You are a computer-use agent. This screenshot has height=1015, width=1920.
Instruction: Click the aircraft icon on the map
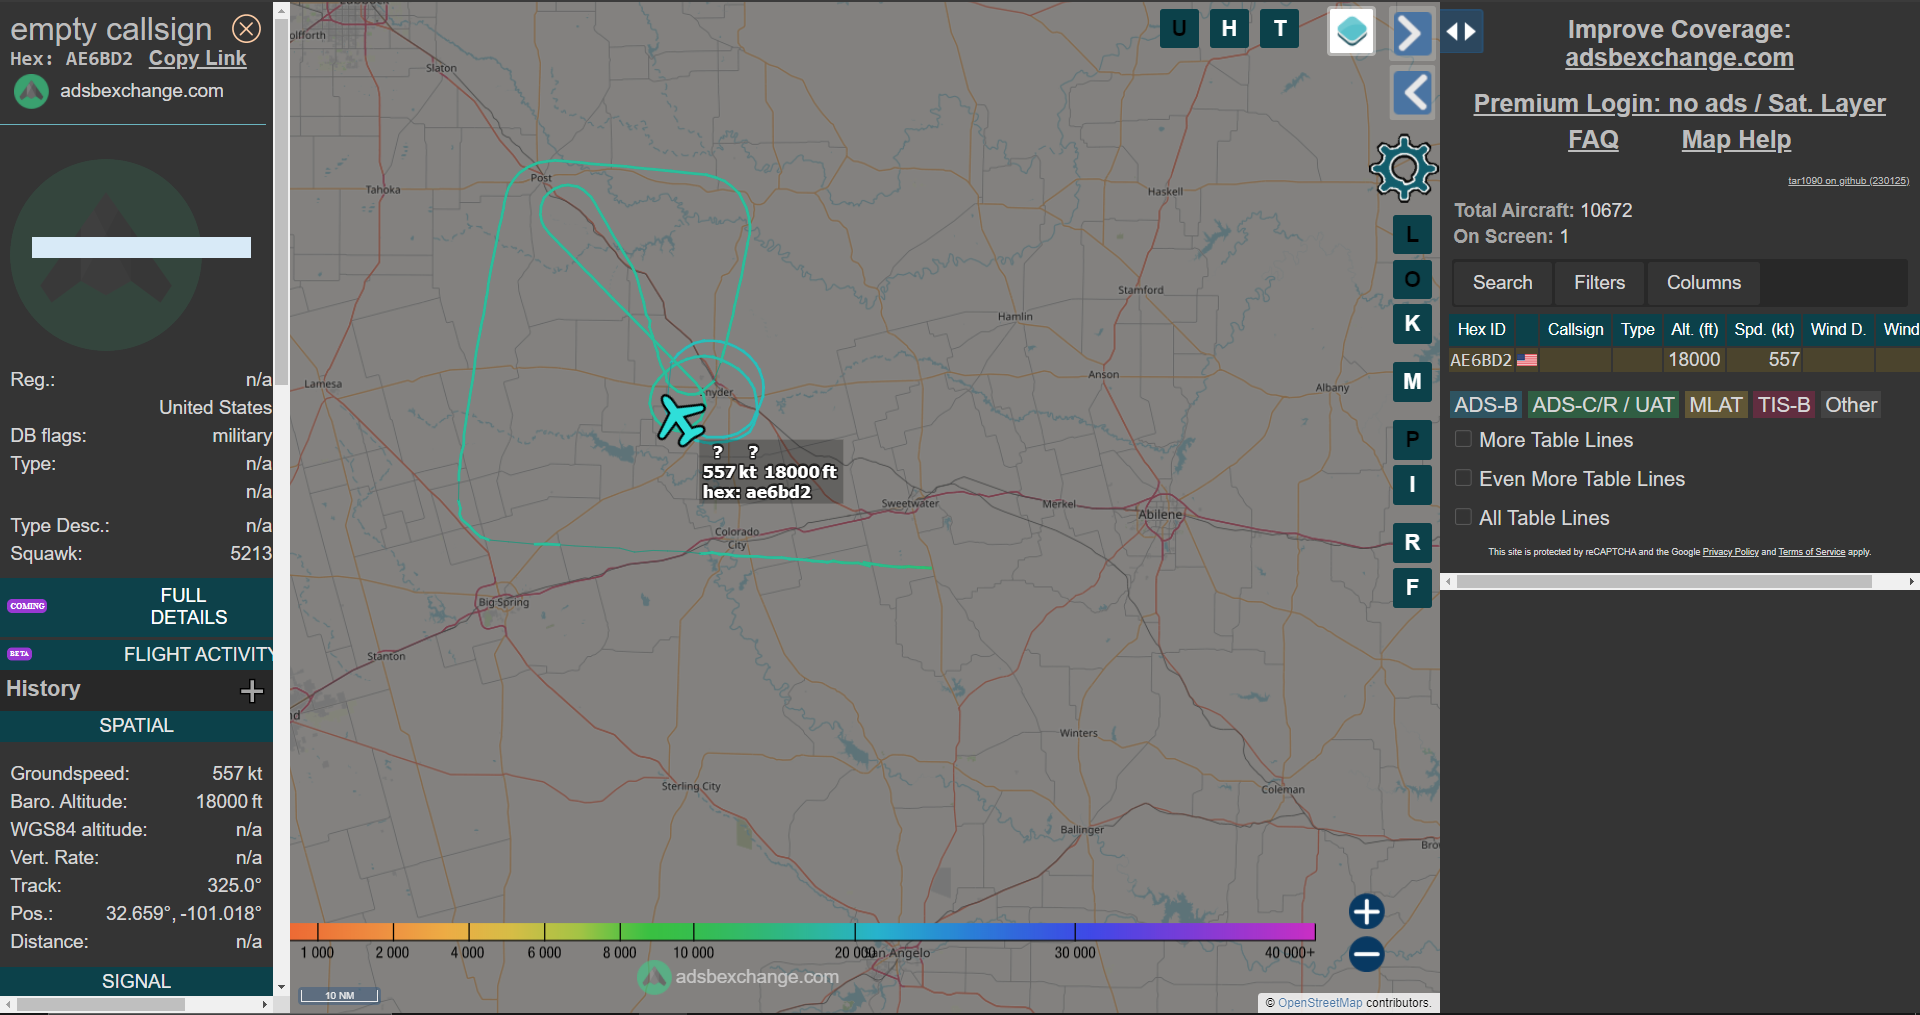[682, 420]
